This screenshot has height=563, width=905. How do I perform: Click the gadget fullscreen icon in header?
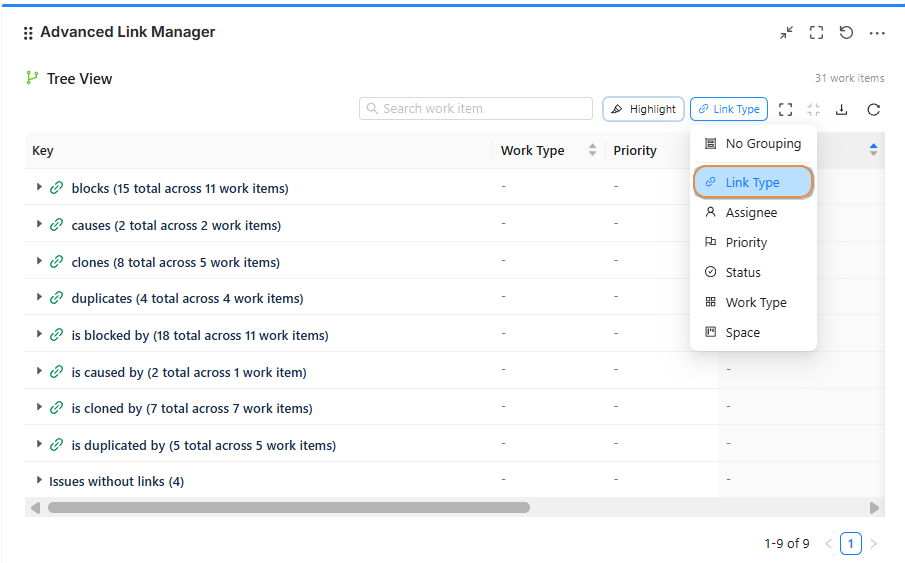[816, 33]
